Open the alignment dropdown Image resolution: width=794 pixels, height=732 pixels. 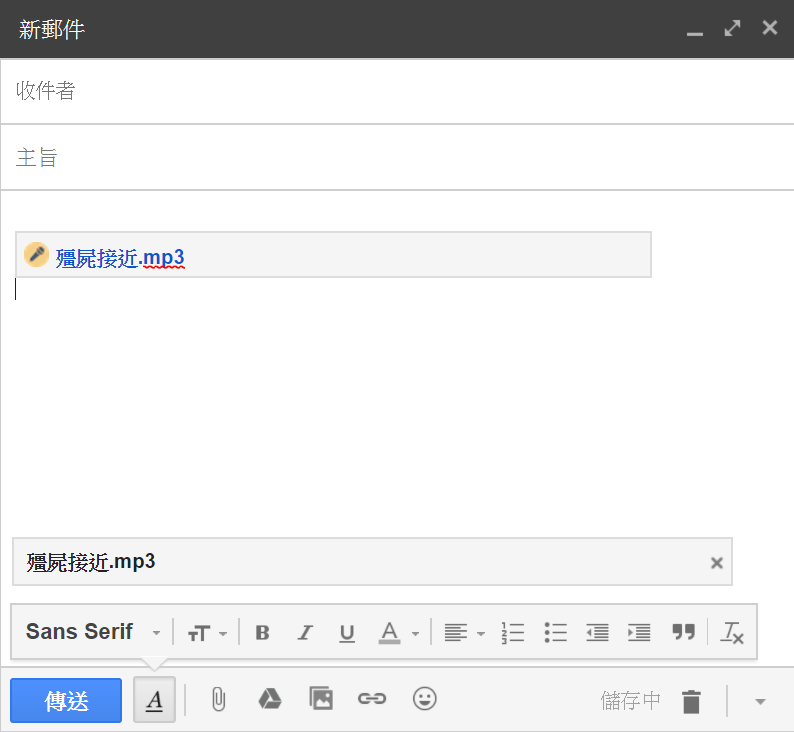pyautogui.click(x=464, y=632)
